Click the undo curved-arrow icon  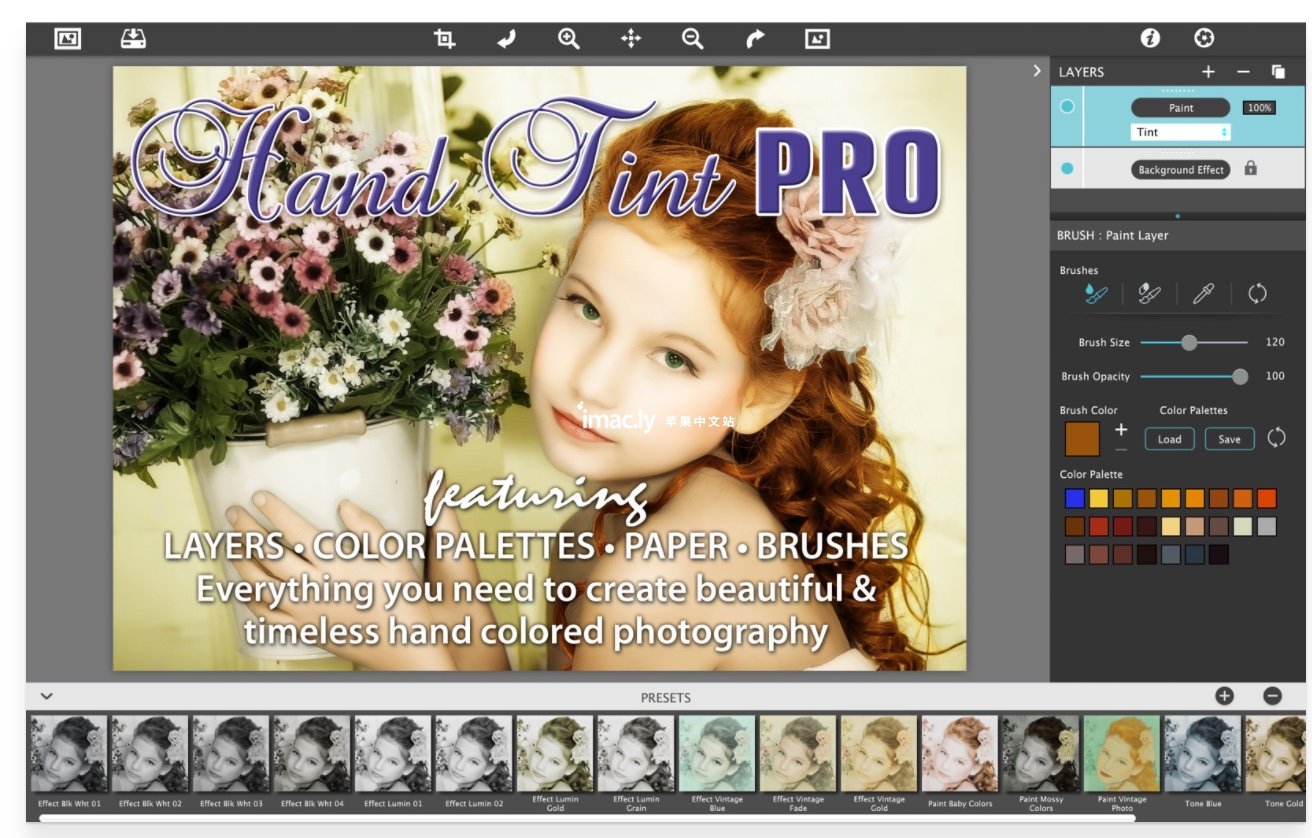[x=507, y=39]
